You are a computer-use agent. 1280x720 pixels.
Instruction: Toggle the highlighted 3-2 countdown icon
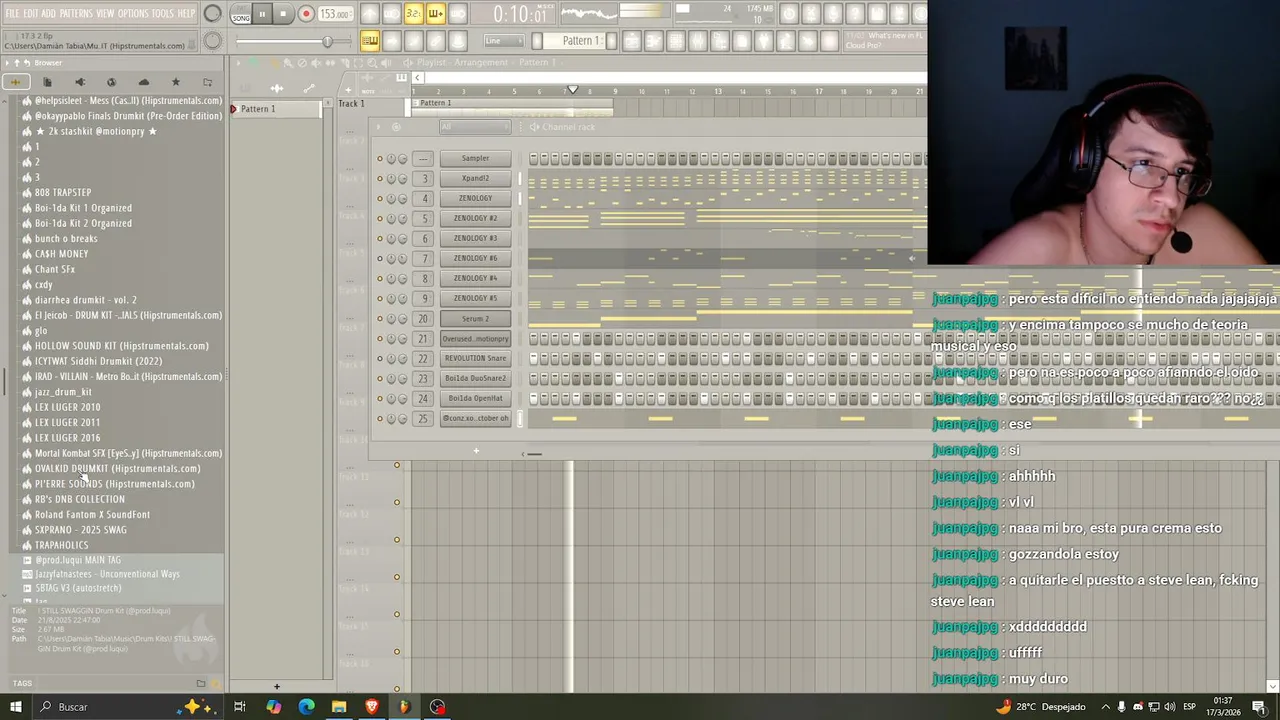pyautogui.click(x=413, y=14)
